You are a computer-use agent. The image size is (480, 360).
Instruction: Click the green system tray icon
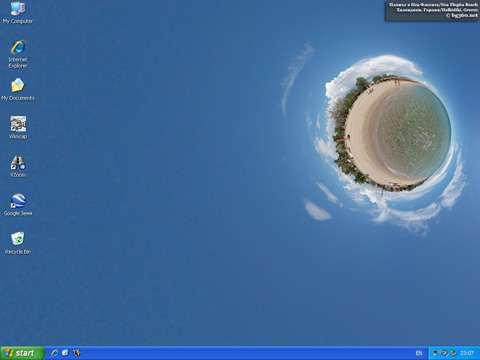coord(453,353)
